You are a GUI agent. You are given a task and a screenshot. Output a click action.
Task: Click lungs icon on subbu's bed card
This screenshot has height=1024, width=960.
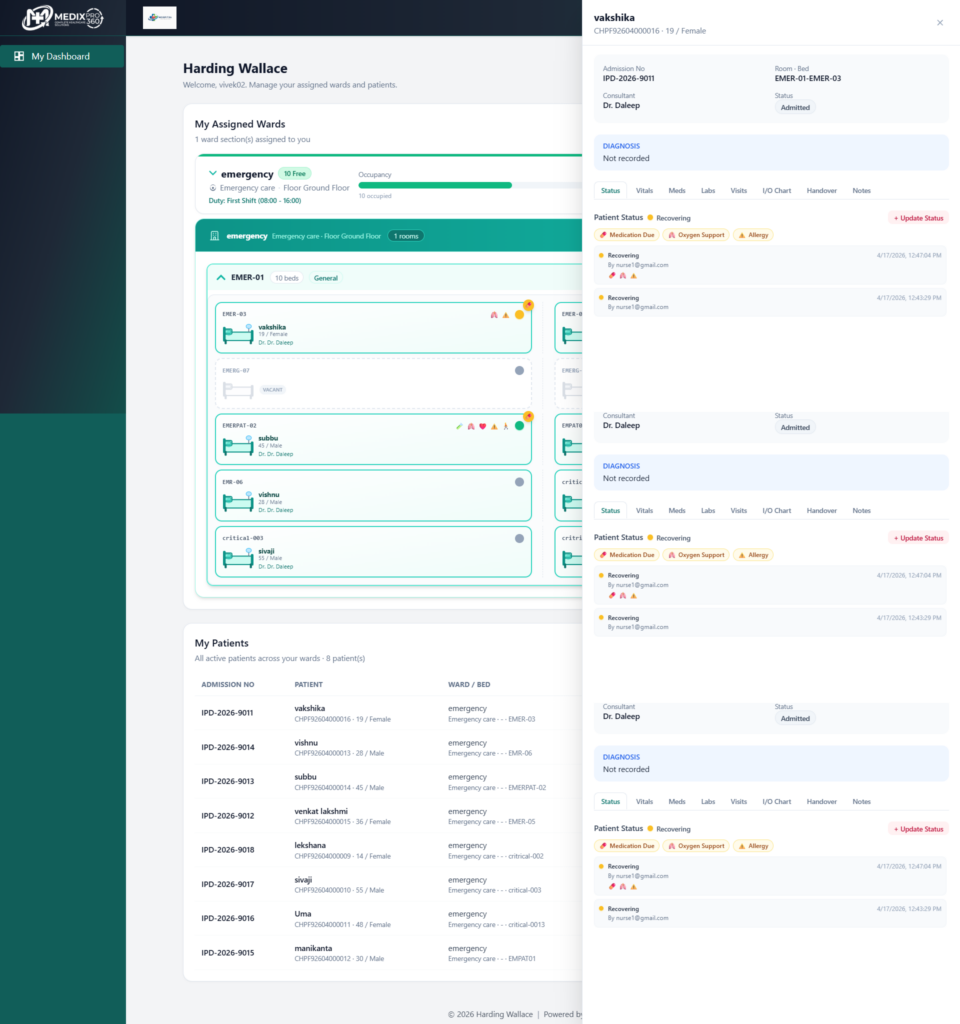point(471,426)
